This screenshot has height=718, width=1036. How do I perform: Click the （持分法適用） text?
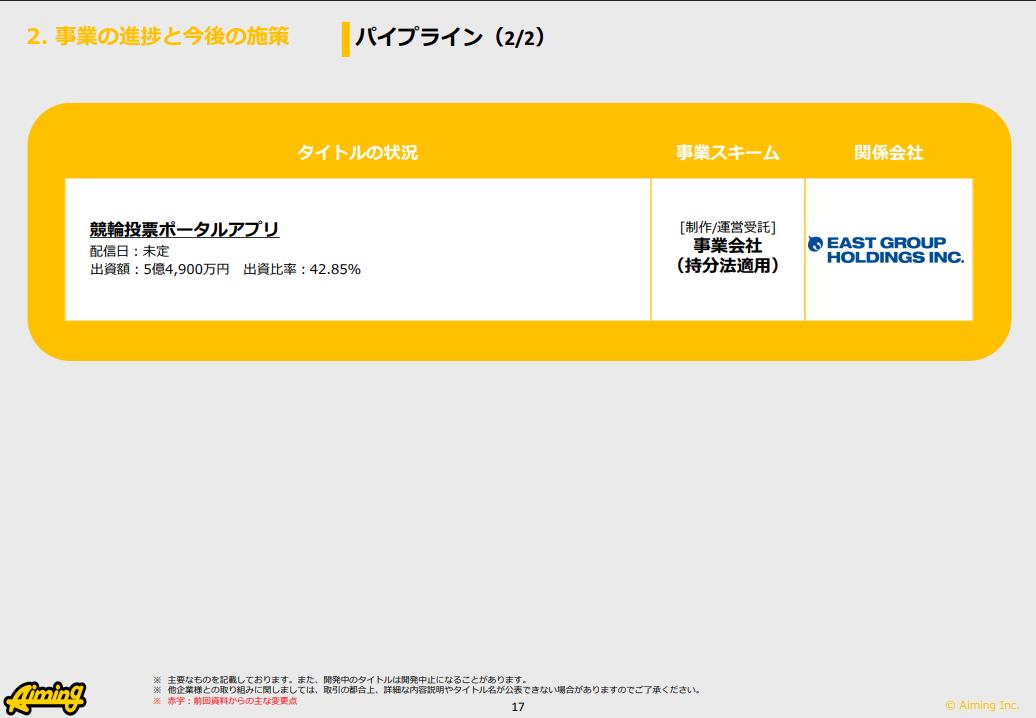pyautogui.click(x=727, y=266)
